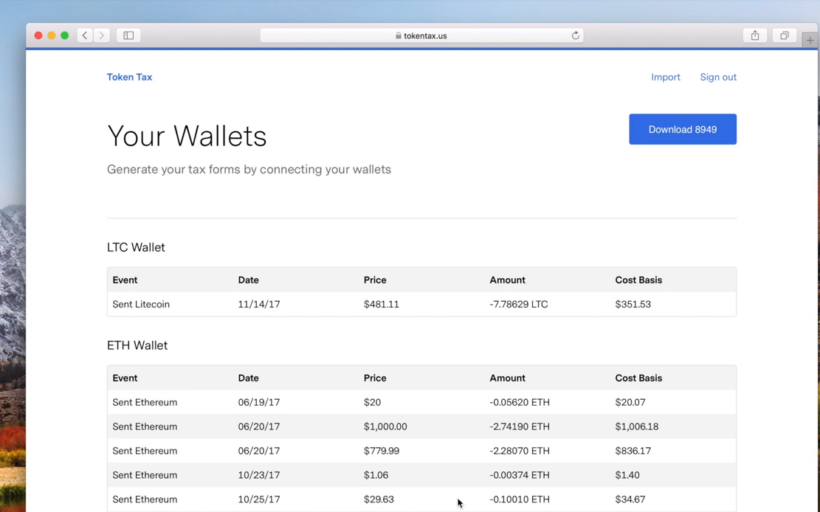Toggle the Safari sidebar button
The width and height of the screenshot is (820, 512).
[128, 36]
